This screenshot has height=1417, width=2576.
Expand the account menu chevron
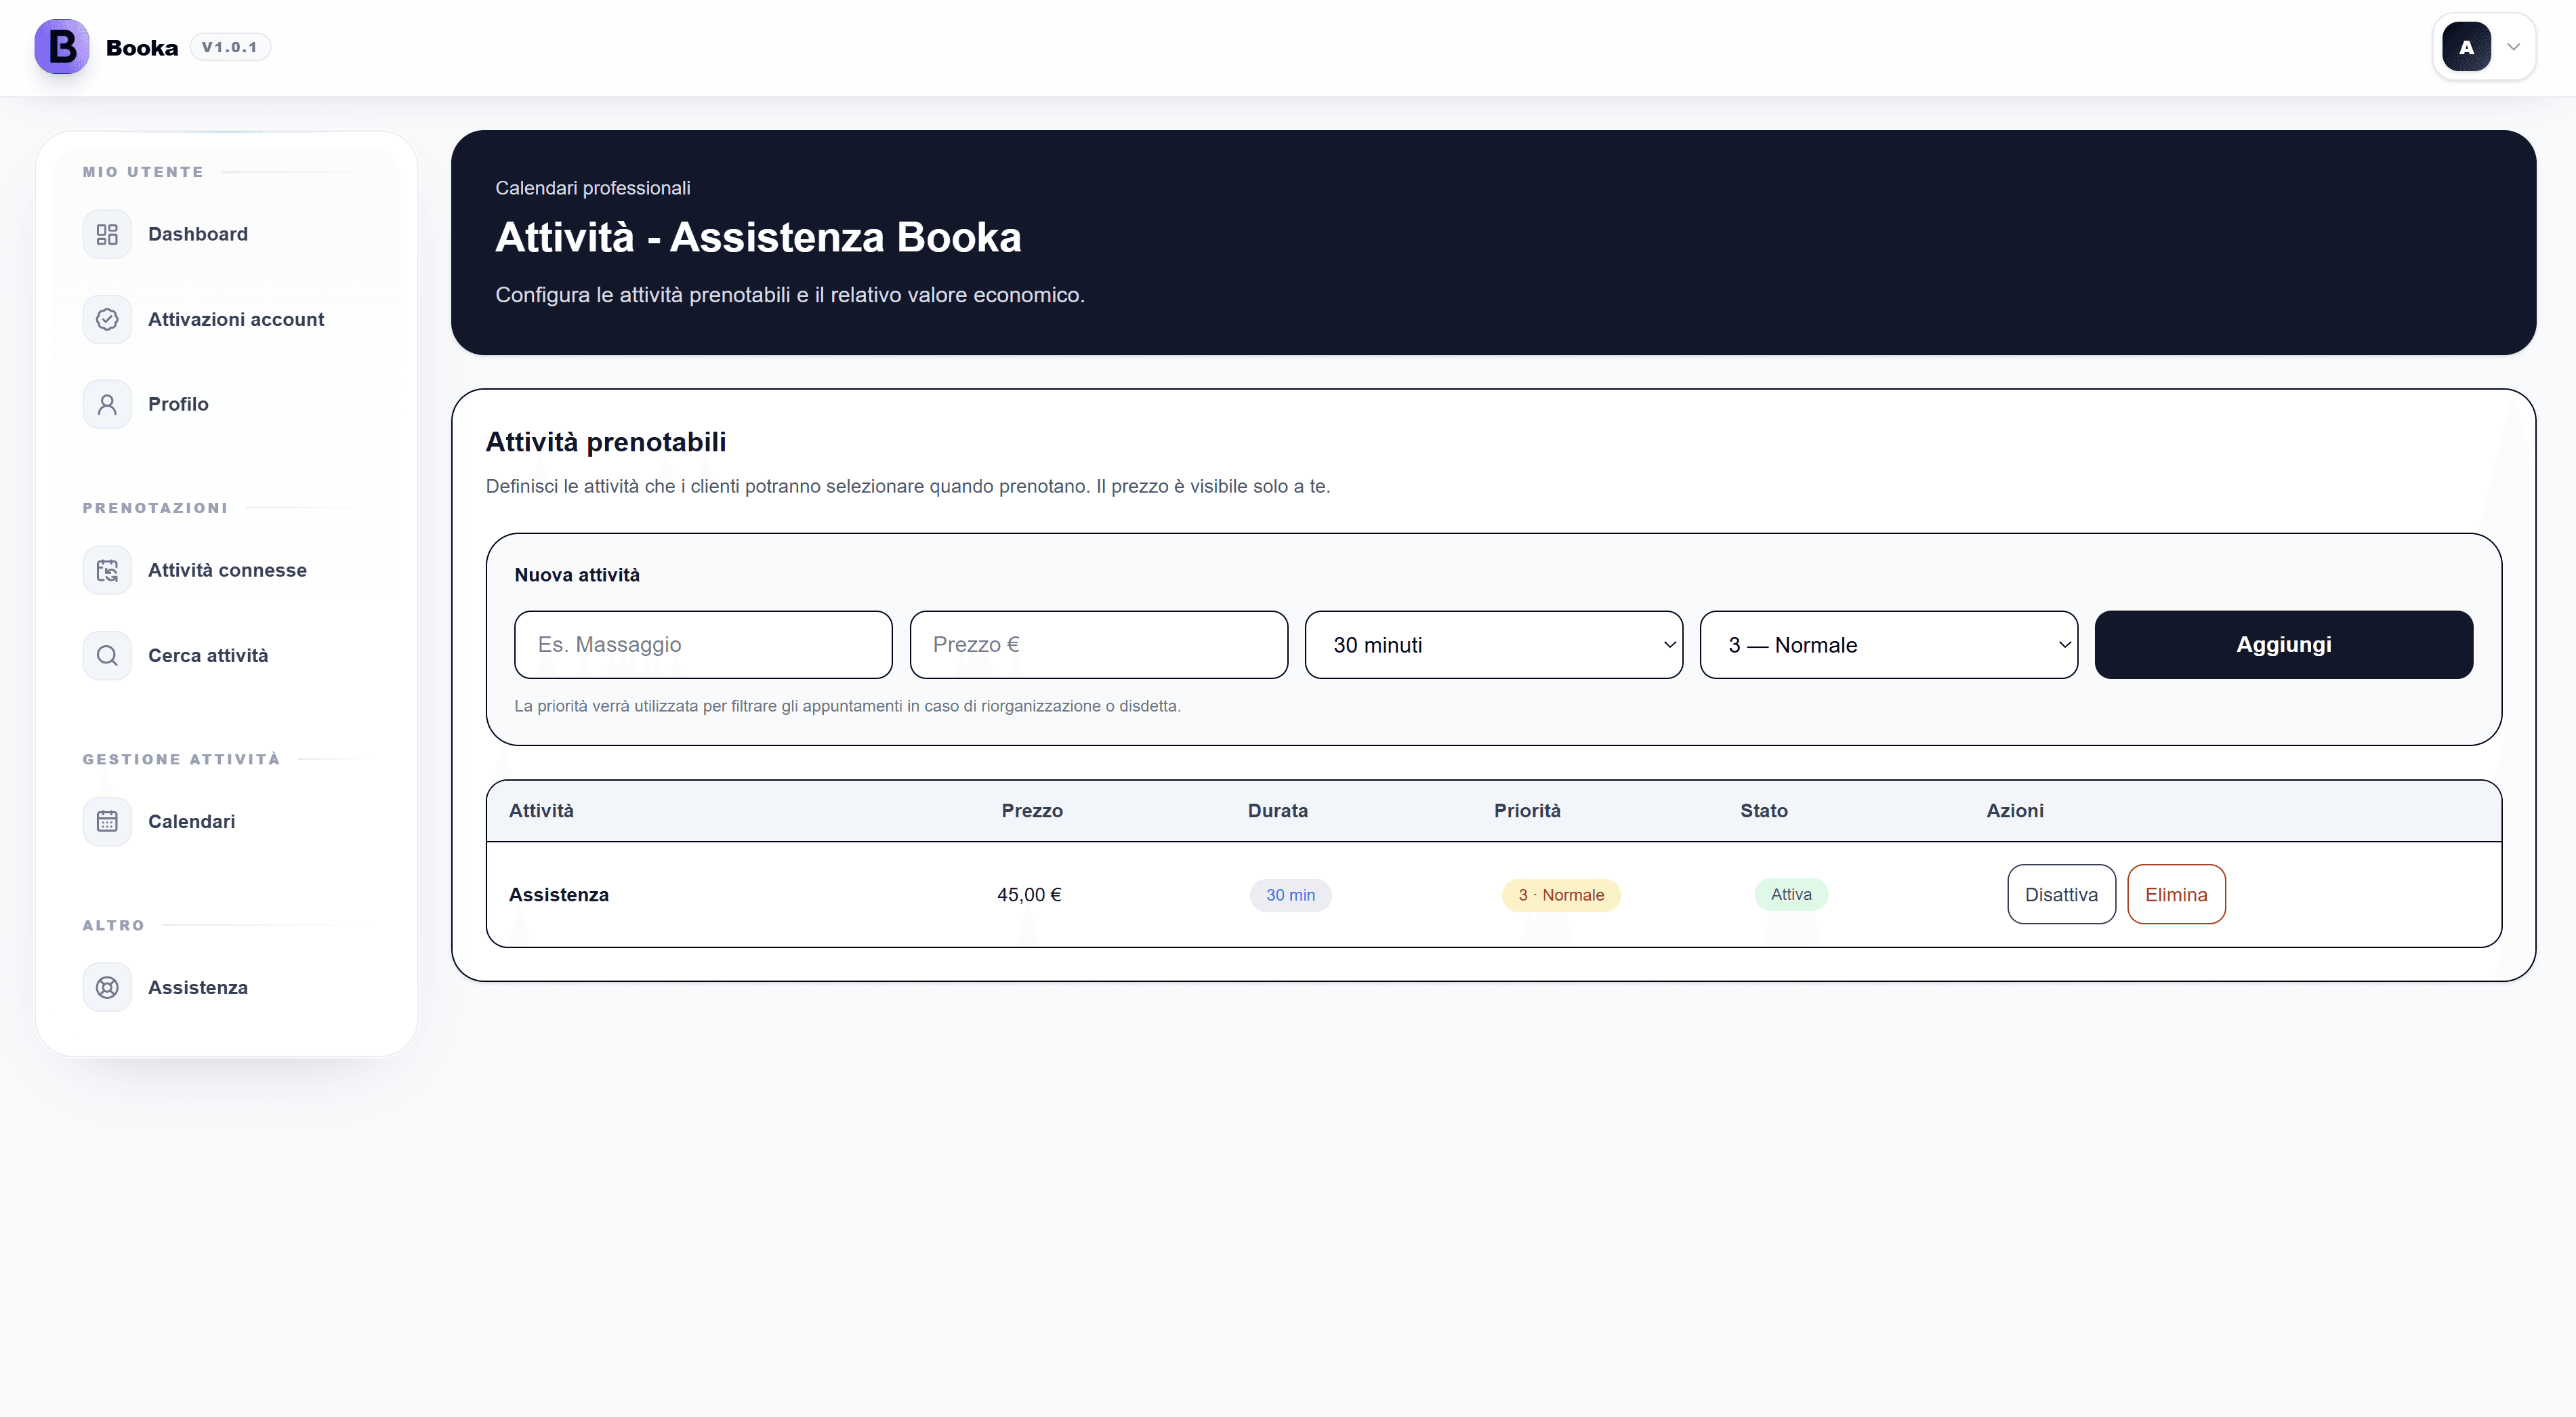pos(2513,47)
